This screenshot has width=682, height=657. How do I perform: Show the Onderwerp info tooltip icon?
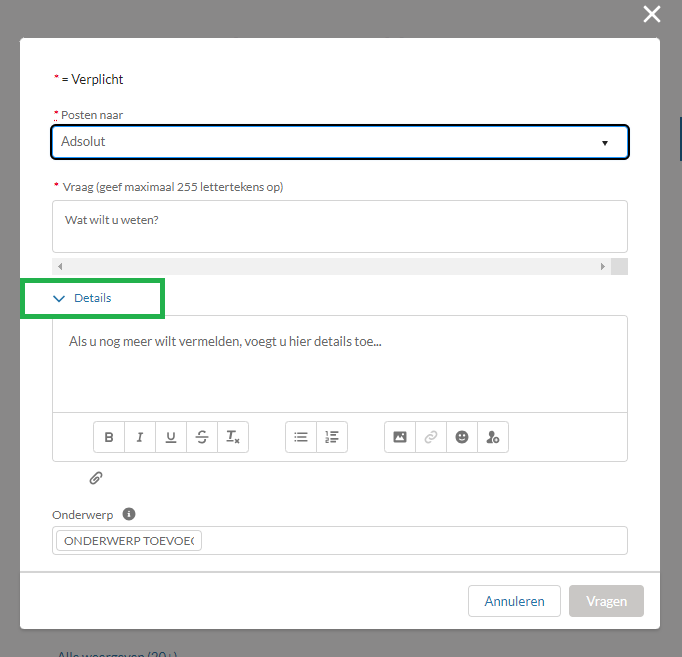[x=129, y=514]
